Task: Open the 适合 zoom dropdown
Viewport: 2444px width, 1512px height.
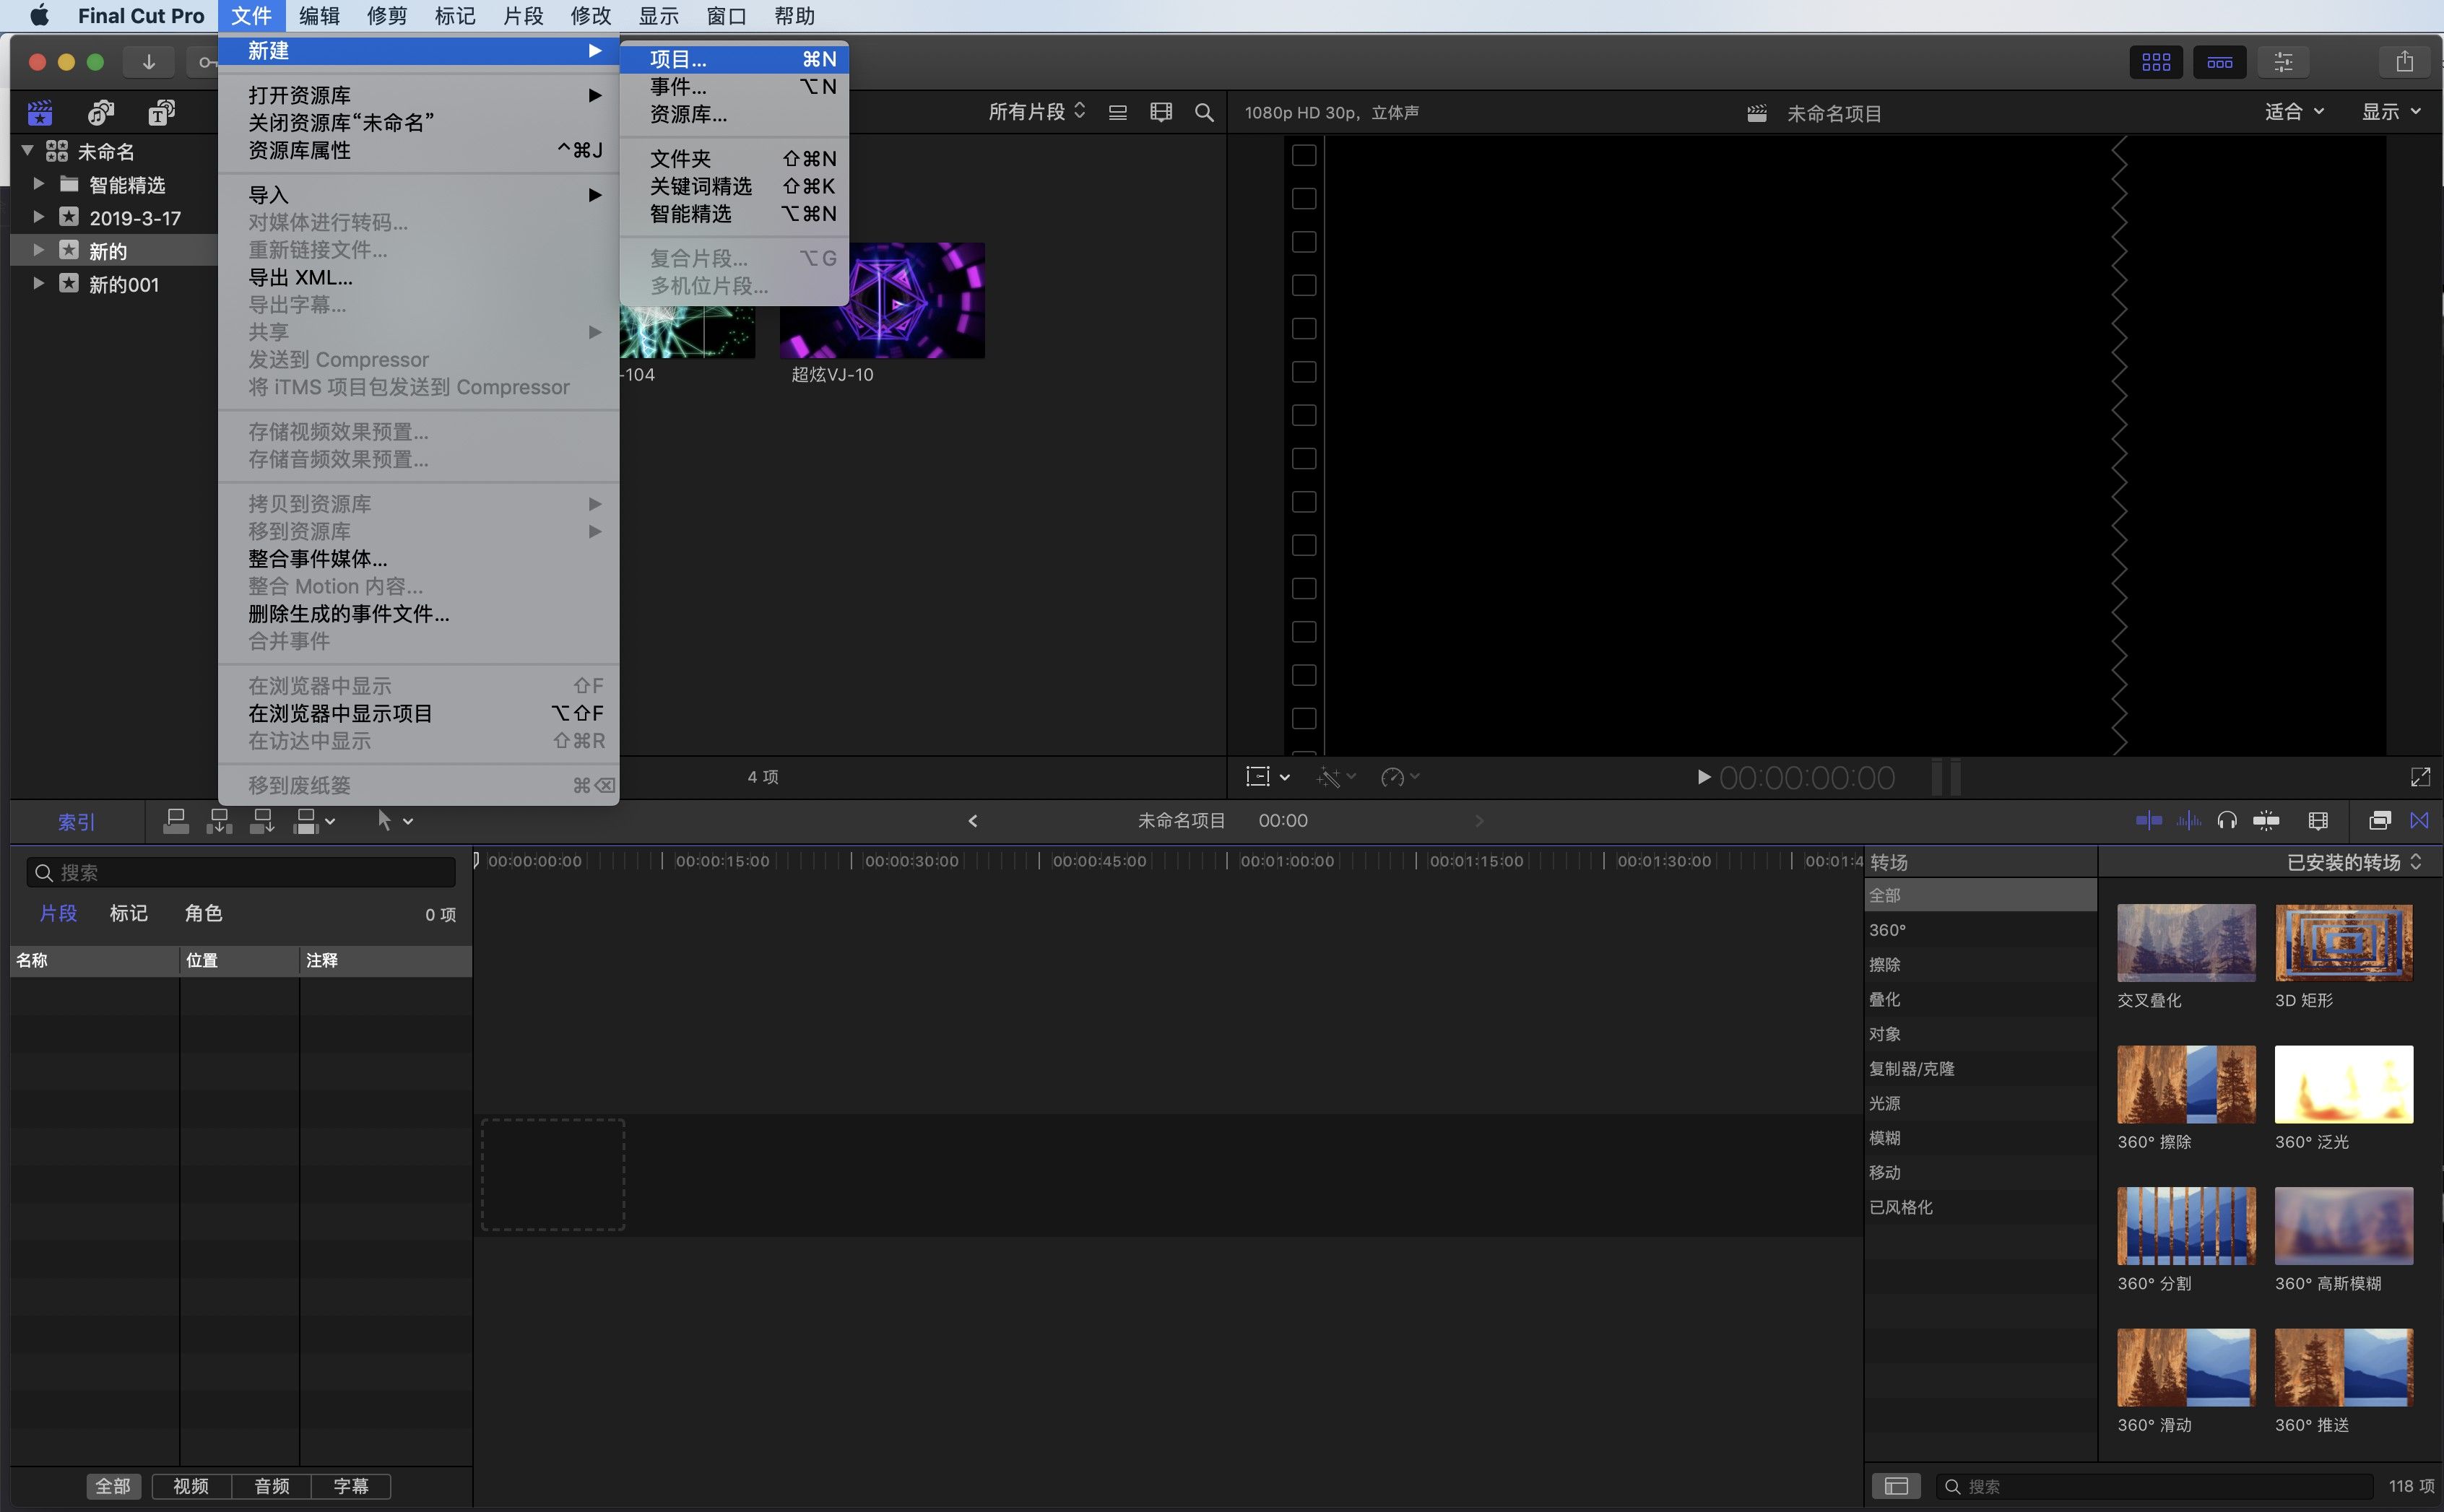Action: [x=2294, y=112]
